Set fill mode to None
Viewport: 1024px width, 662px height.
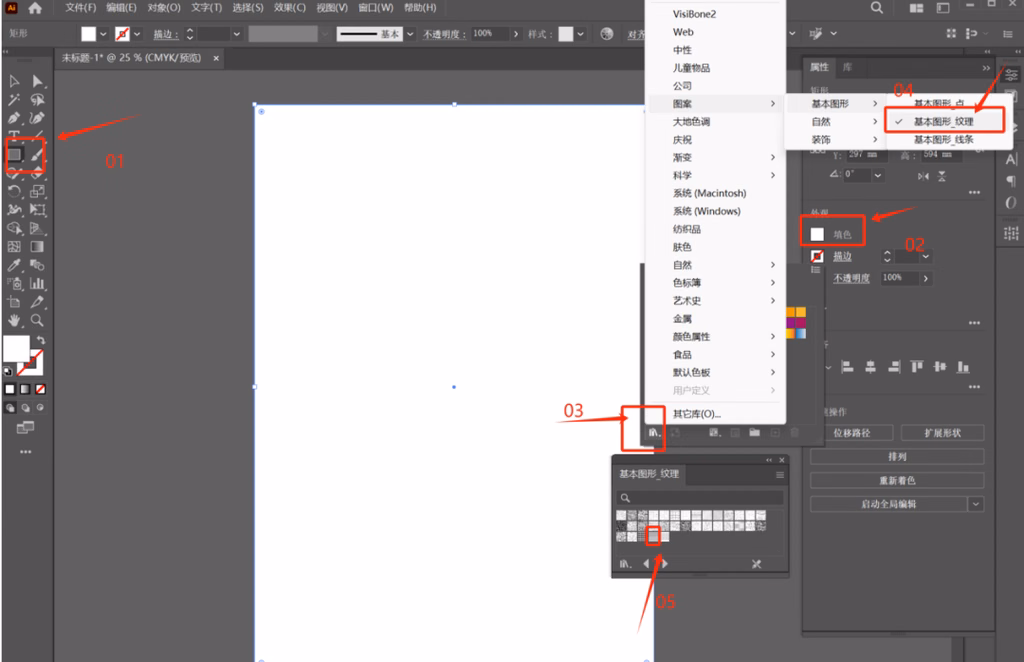coord(40,389)
